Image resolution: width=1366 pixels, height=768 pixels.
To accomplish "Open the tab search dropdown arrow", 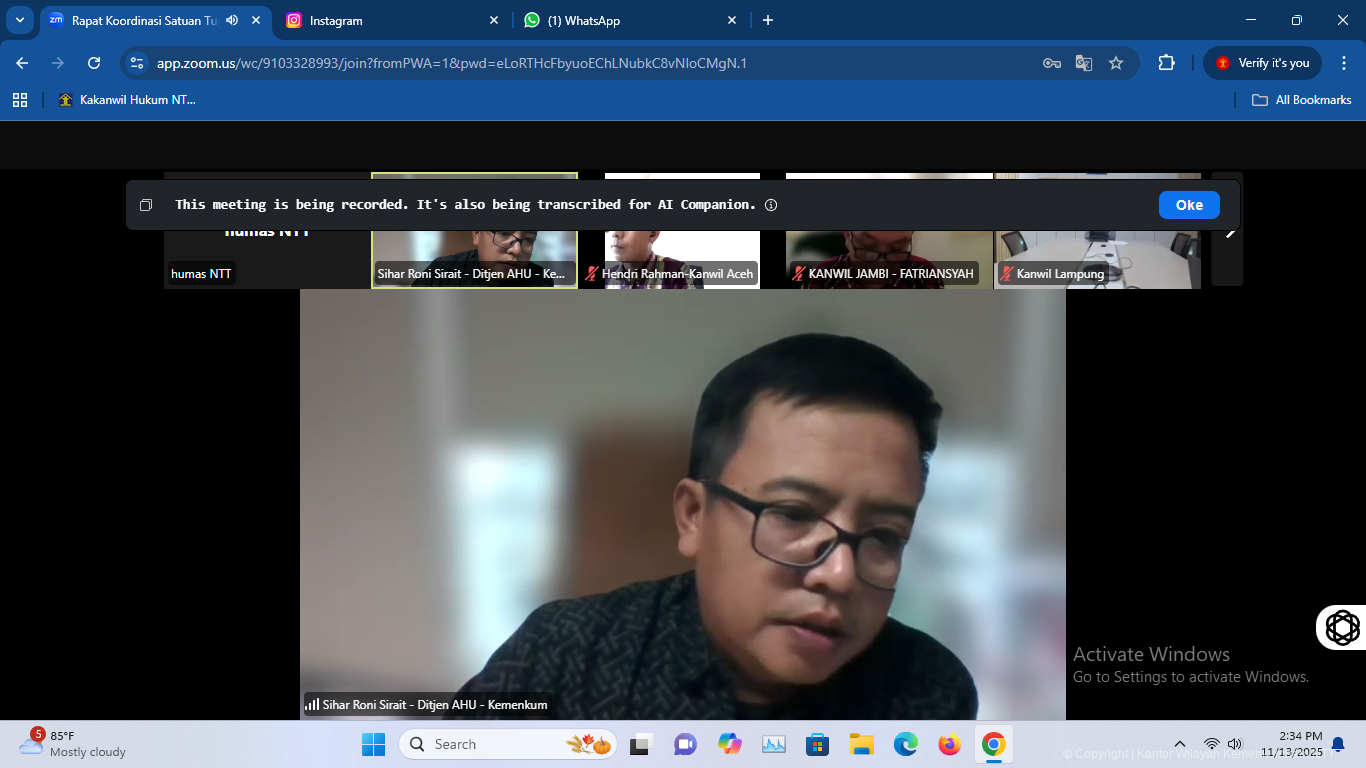I will point(20,20).
